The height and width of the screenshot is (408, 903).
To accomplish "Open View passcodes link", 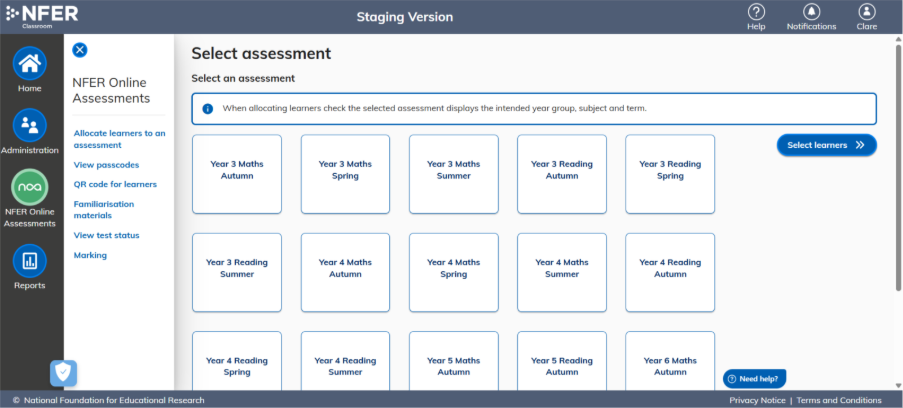I will click(x=106, y=165).
